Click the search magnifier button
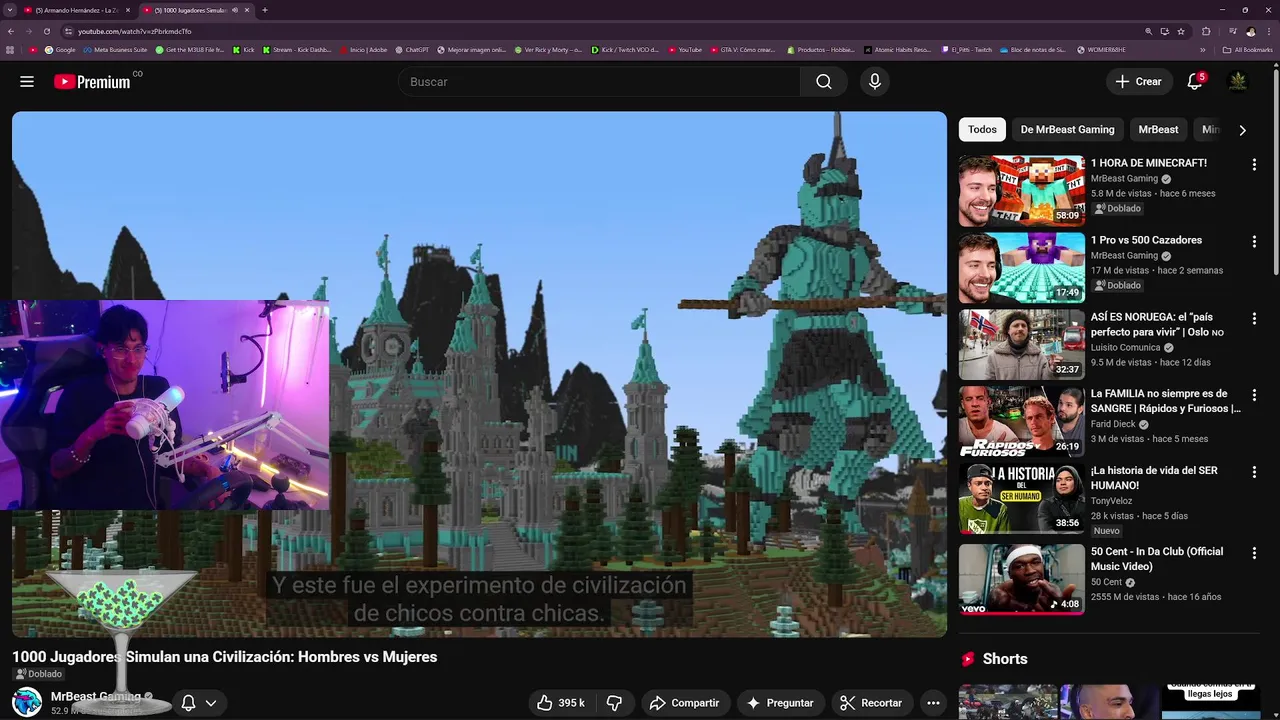Image resolution: width=1280 pixels, height=720 pixels. (x=823, y=82)
